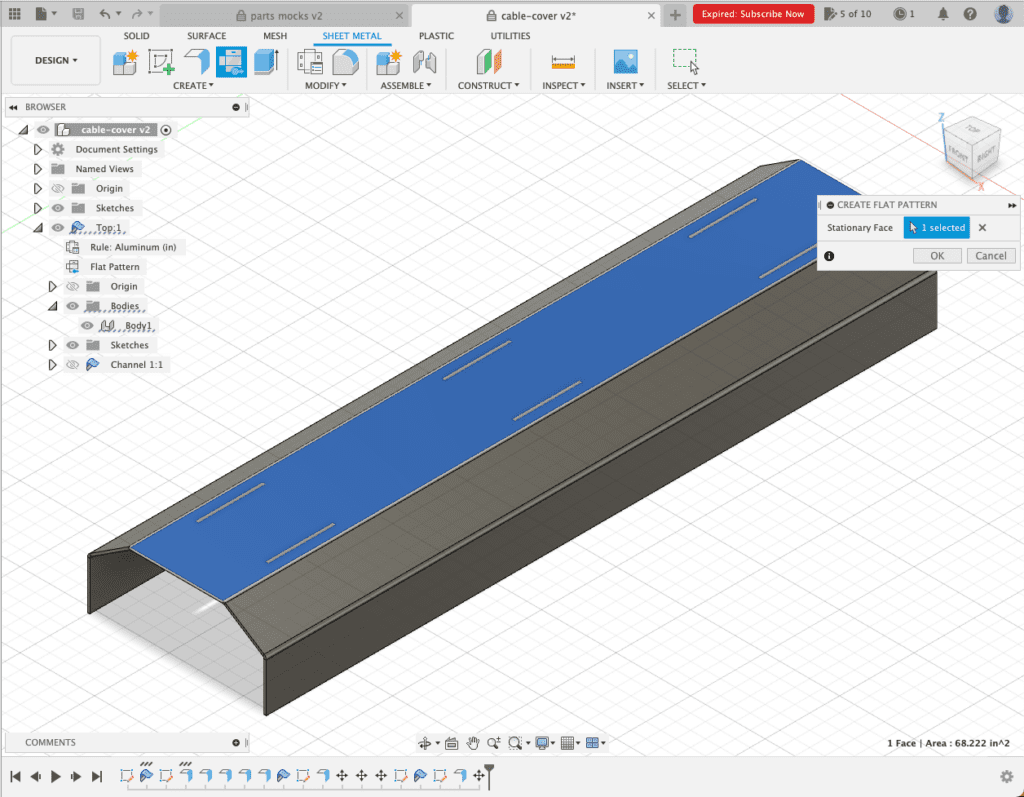Image resolution: width=1024 pixels, height=797 pixels.
Task: Select the Unfold tool in Modify panel
Action: click(346, 62)
